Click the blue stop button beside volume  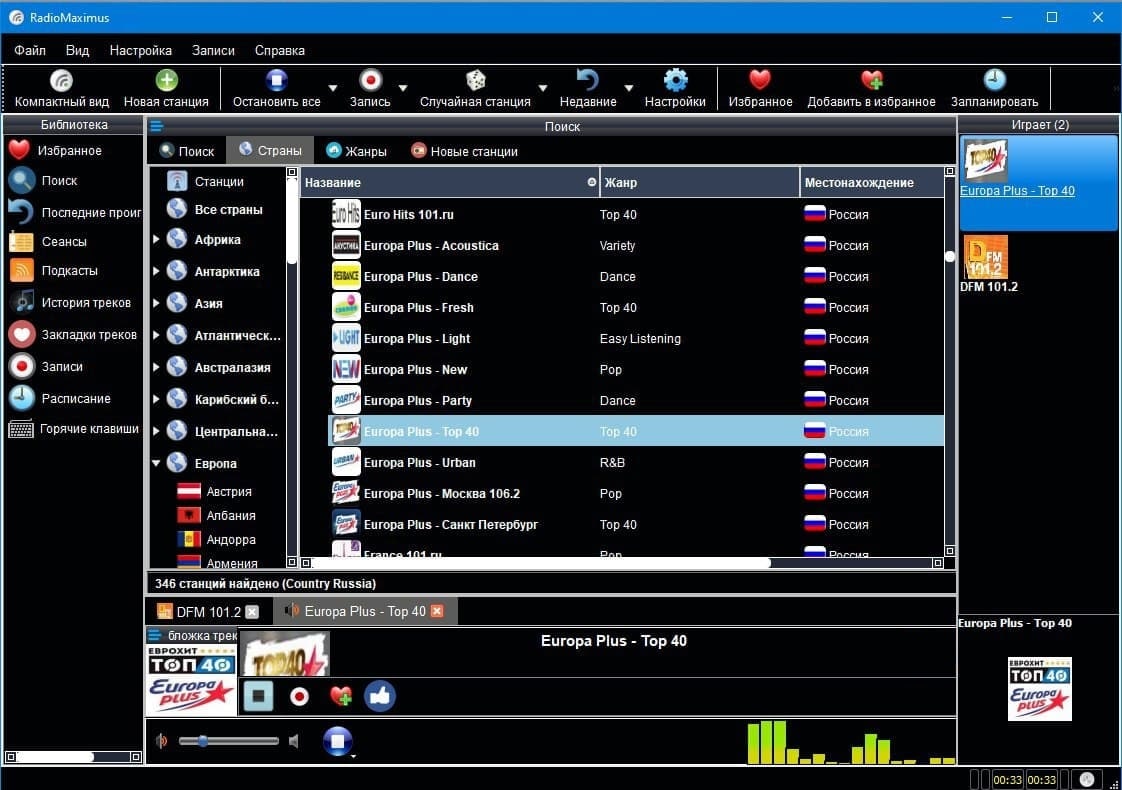pyautogui.click(x=338, y=741)
